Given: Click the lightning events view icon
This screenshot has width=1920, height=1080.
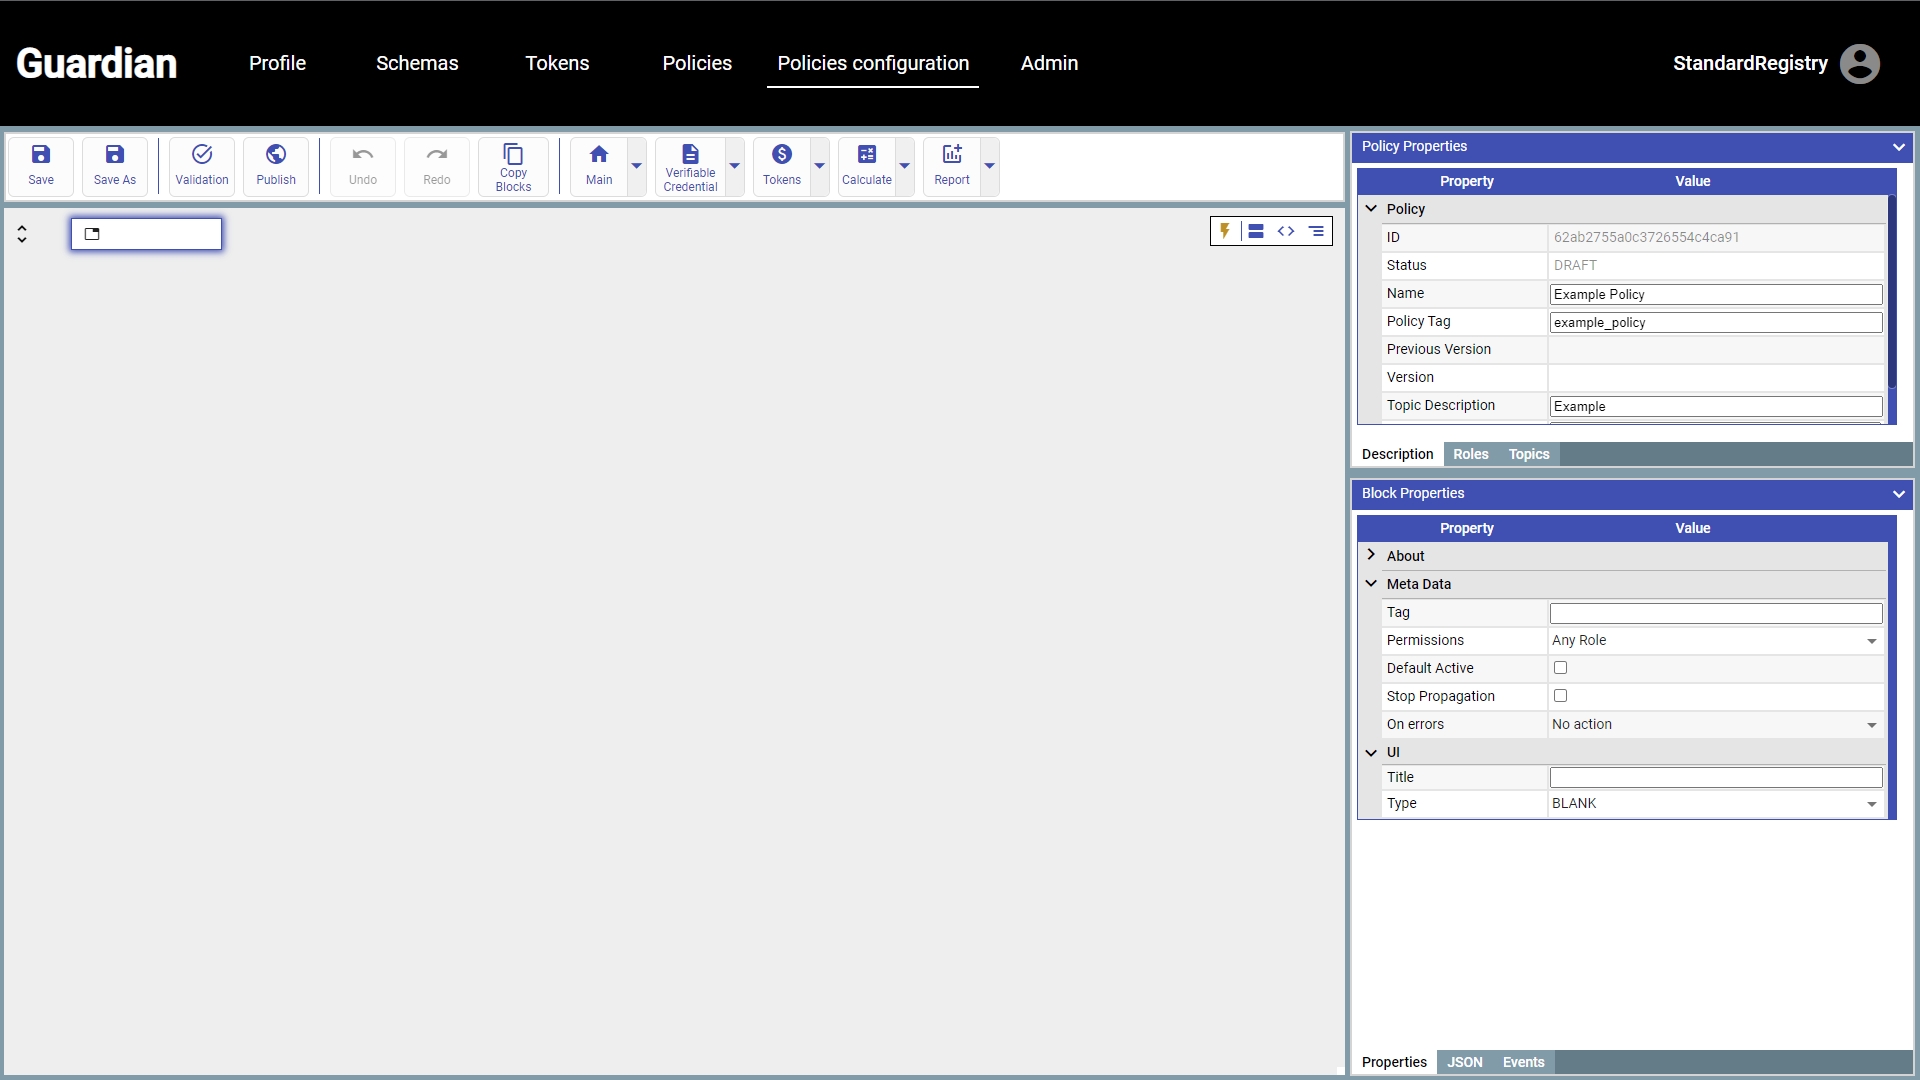Looking at the screenshot, I should (1225, 231).
